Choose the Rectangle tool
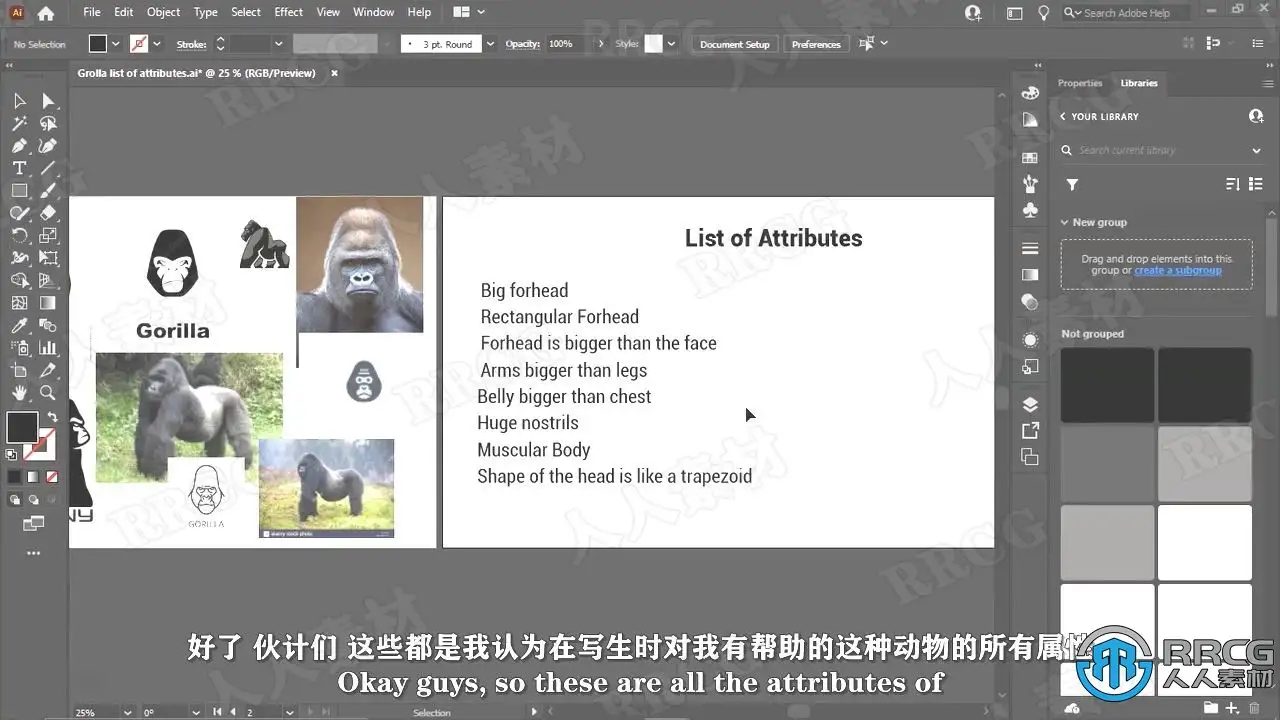The width and height of the screenshot is (1280, 720). pyautogui.click(x=19, y=191)
